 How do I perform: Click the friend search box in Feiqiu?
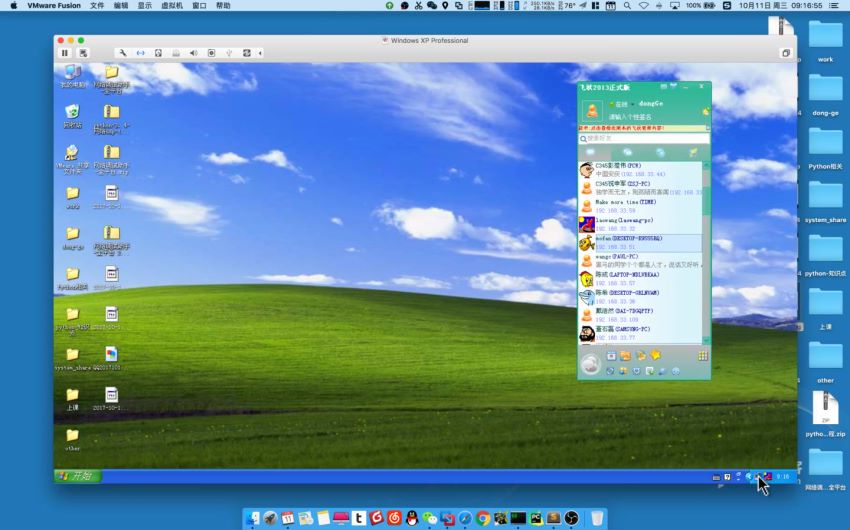(644, 139)
